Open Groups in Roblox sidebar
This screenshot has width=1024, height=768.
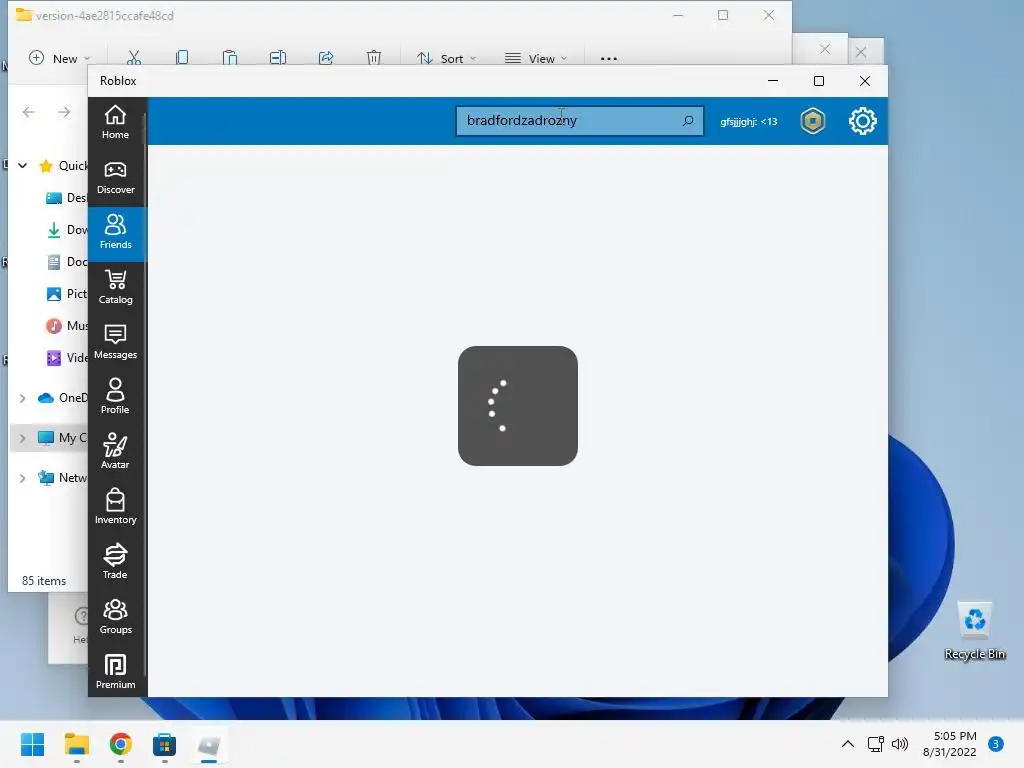pyautogui.click(x=116, y=616)
